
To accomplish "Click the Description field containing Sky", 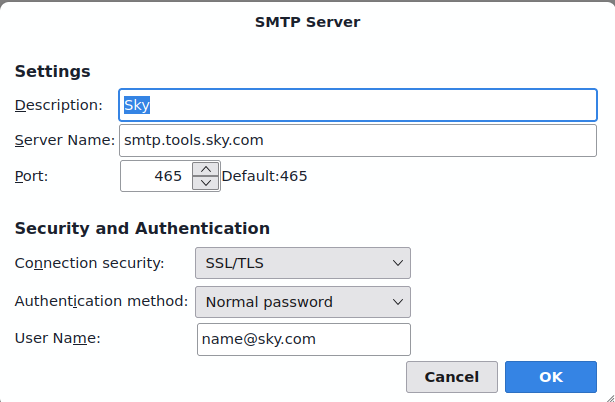I will 358,105.
